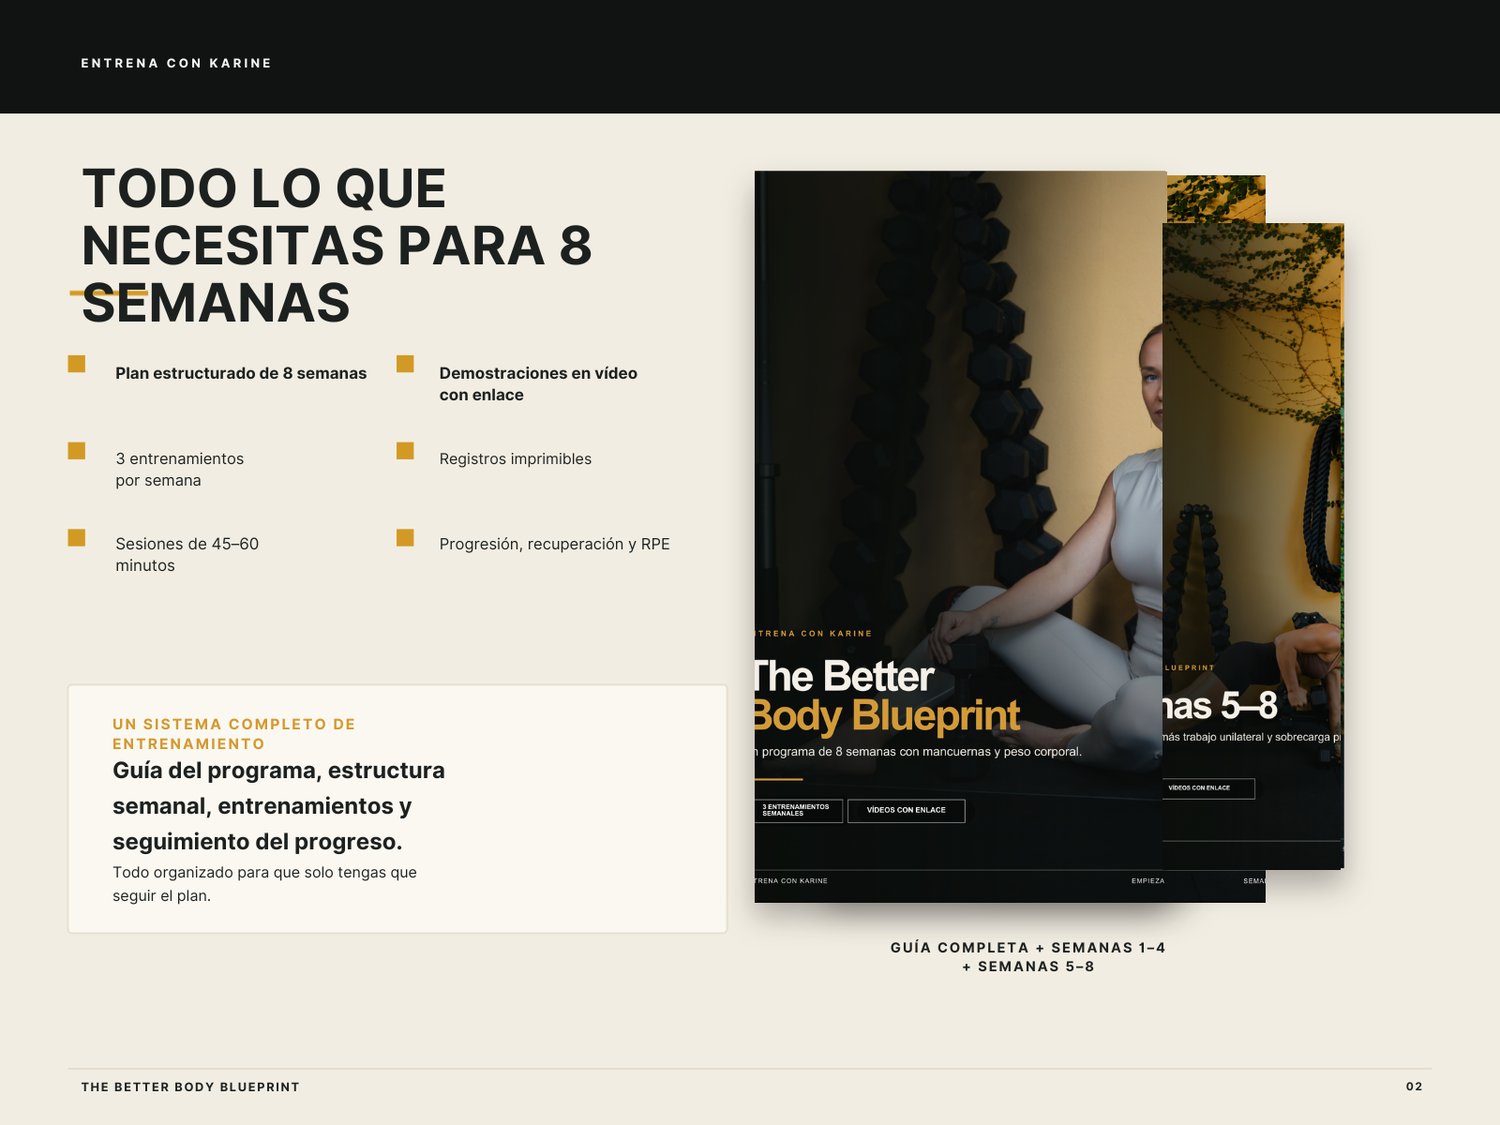Select the Semanas 5–8 cover thumbnail
The image size is (1500, 1125).
(x=1254, y=546)
